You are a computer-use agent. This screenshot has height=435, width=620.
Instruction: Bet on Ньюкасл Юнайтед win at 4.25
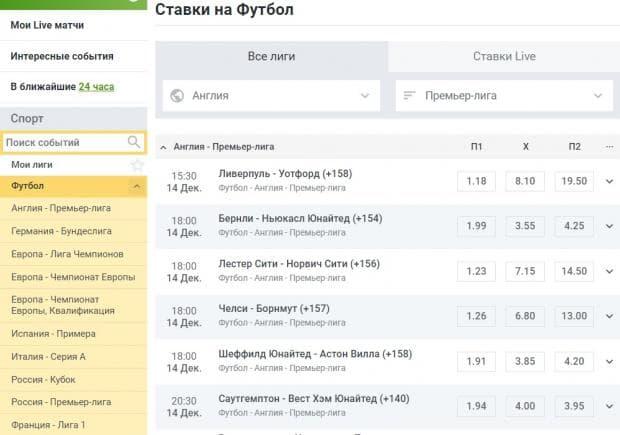pos(574,226)
